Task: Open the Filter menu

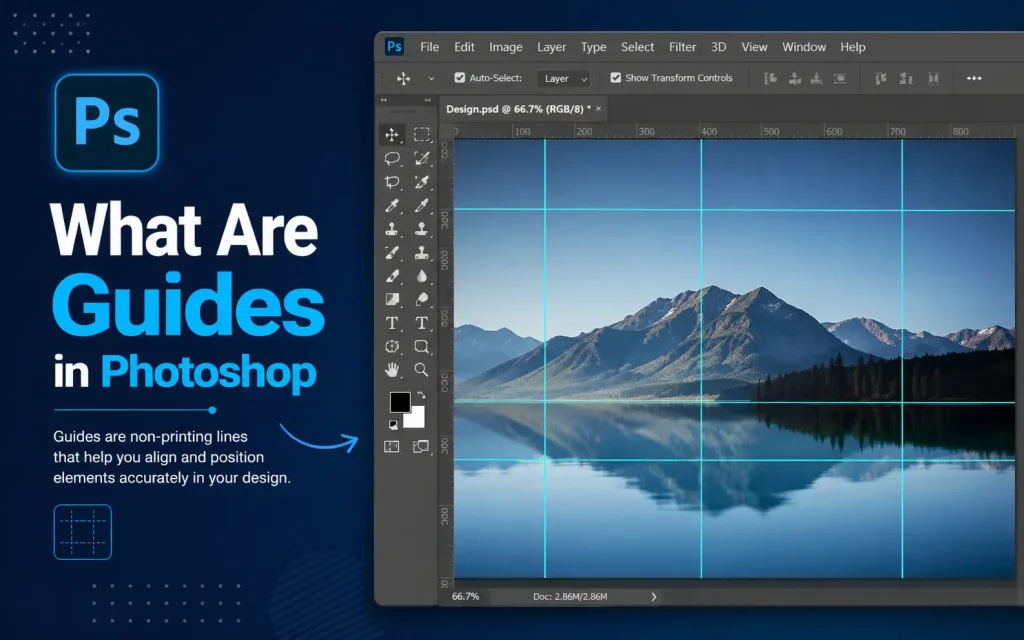Action: (x=682, y=47)
